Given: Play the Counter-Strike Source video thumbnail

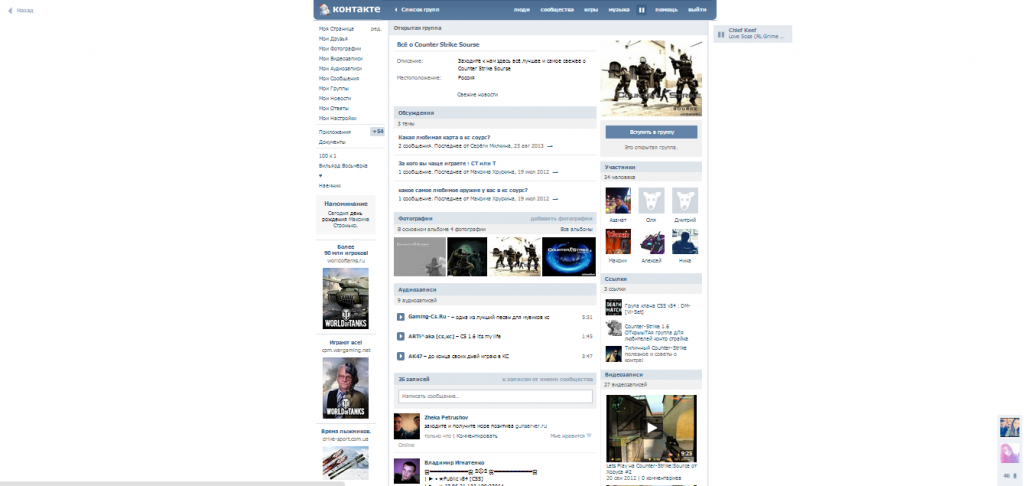Looking at the screenshot, I should click(651, 427).
